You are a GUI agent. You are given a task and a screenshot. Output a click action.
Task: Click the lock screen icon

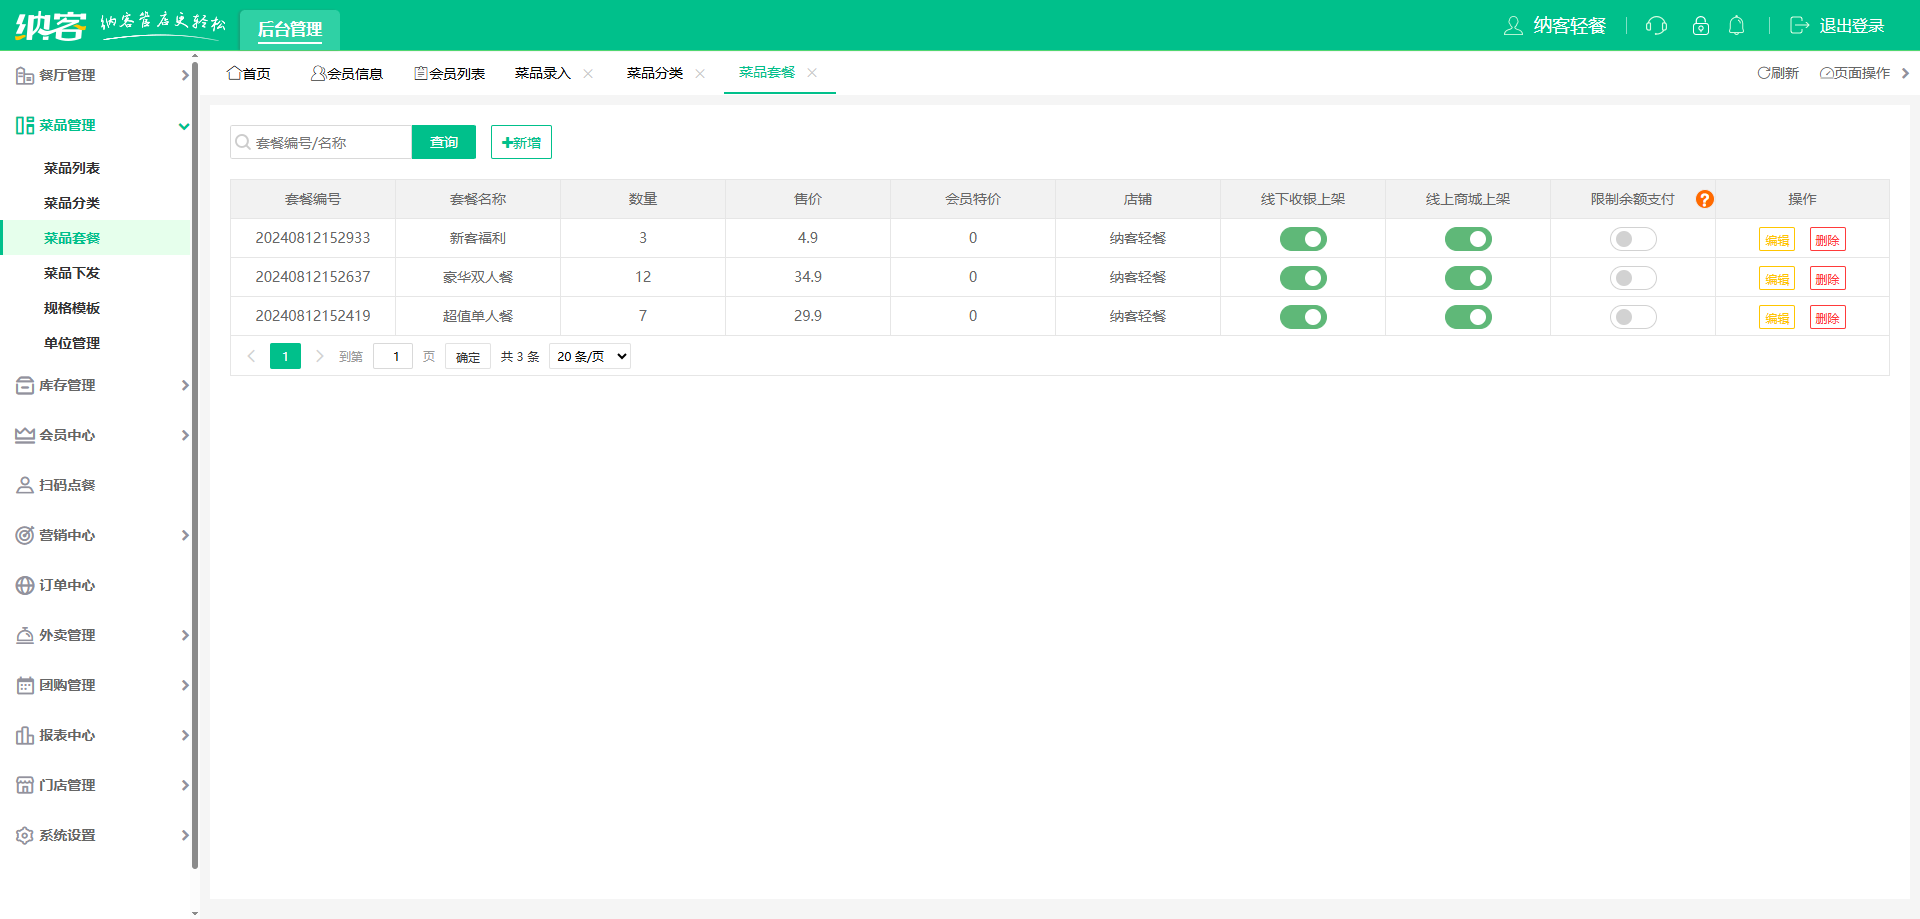1700,26
